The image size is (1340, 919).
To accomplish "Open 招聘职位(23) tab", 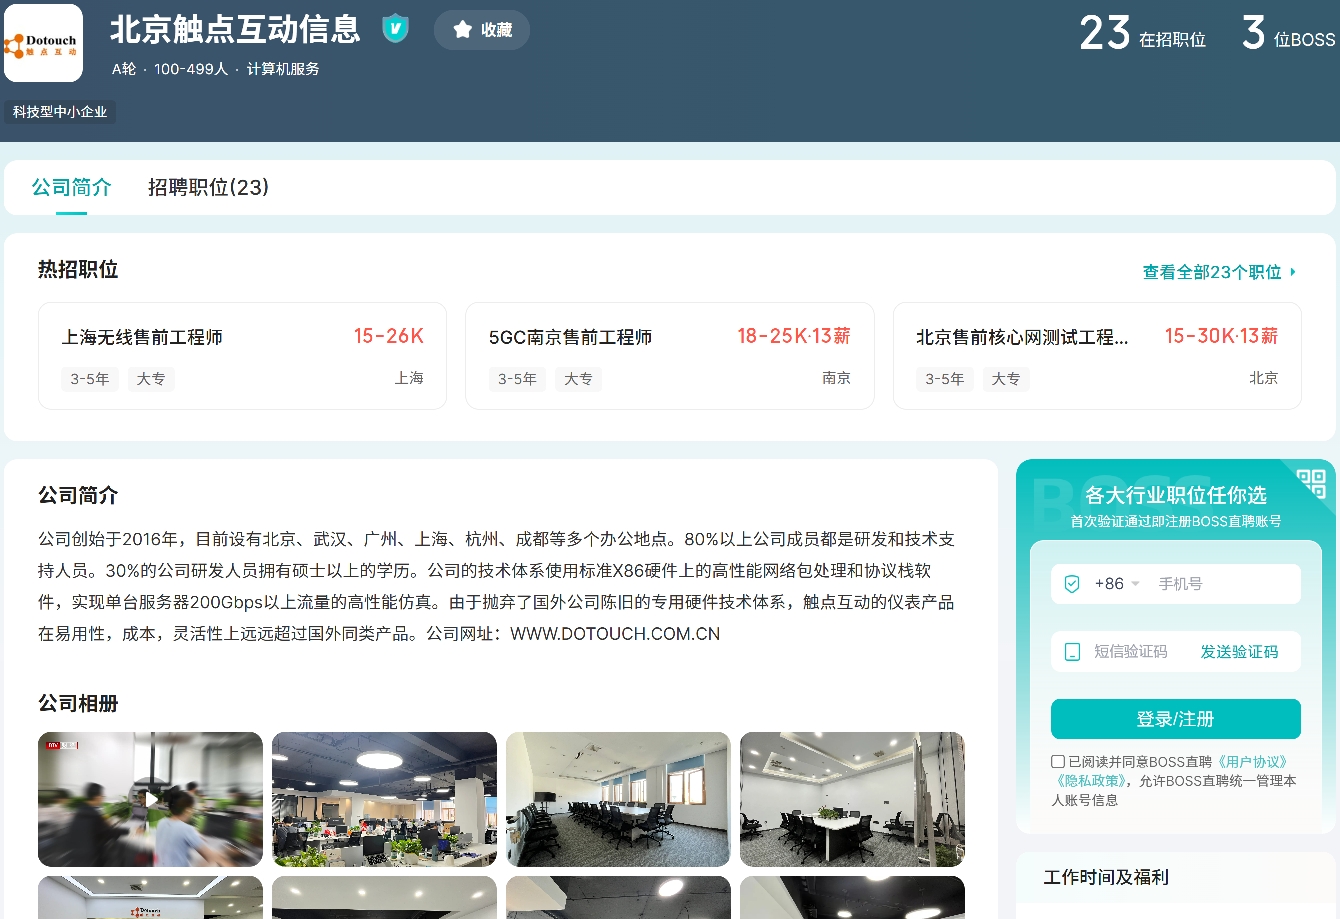I will [x=208, y=187].
